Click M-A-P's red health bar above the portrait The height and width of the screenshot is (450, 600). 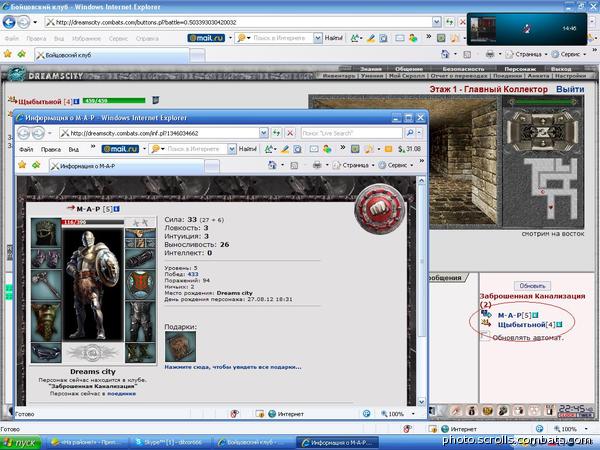coord(93,222)
